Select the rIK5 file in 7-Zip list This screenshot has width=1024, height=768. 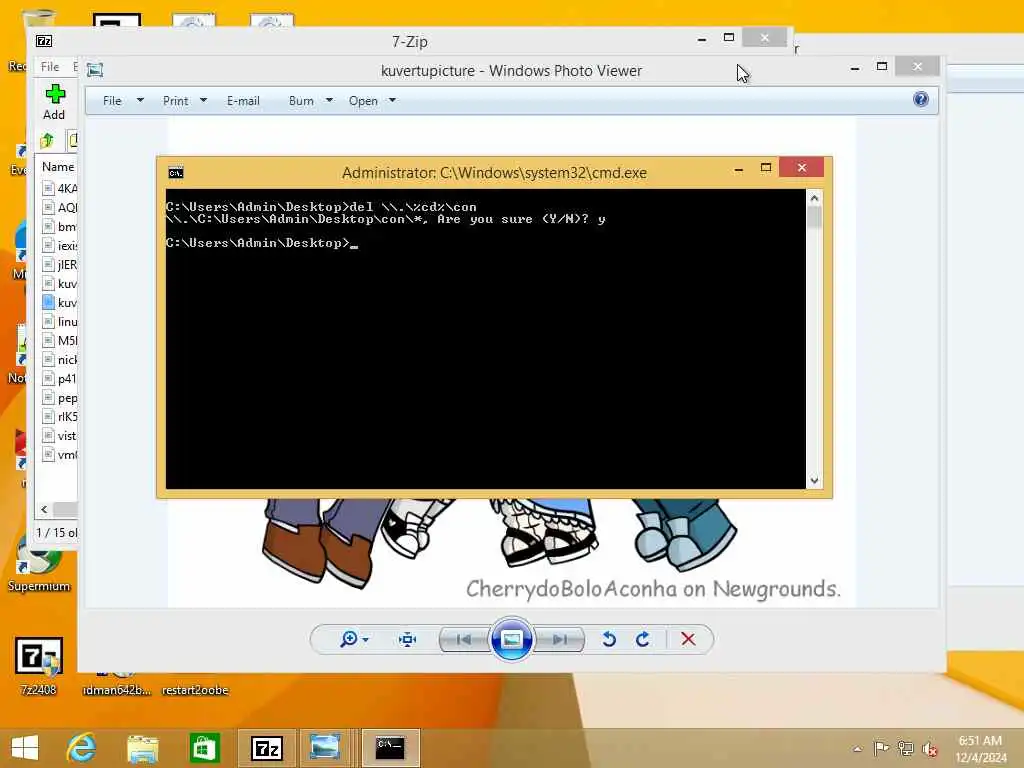pyautogui.click(x=59, y=417)
